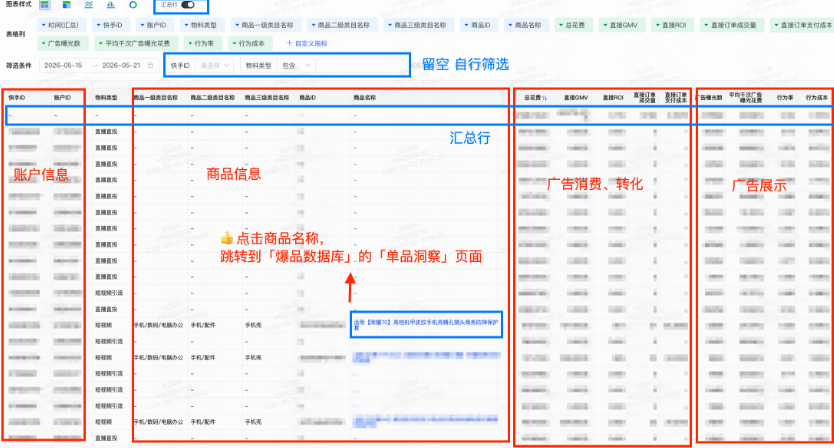Image resolution: width=834 pixels, height=448 pixels.
Task: Open the 商品名称 column chip dropdown
Action: pyautogui.click(x=525, y=25)
